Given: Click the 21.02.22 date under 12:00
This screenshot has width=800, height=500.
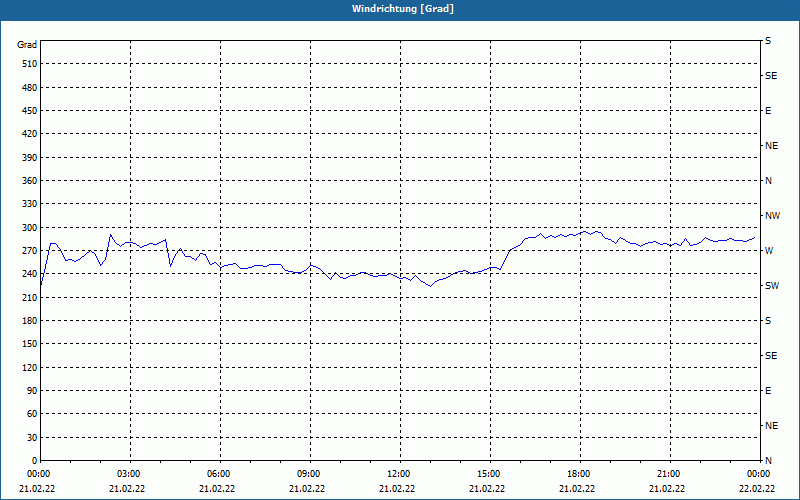Looking at the screenshot, I should tap(397, 489).
